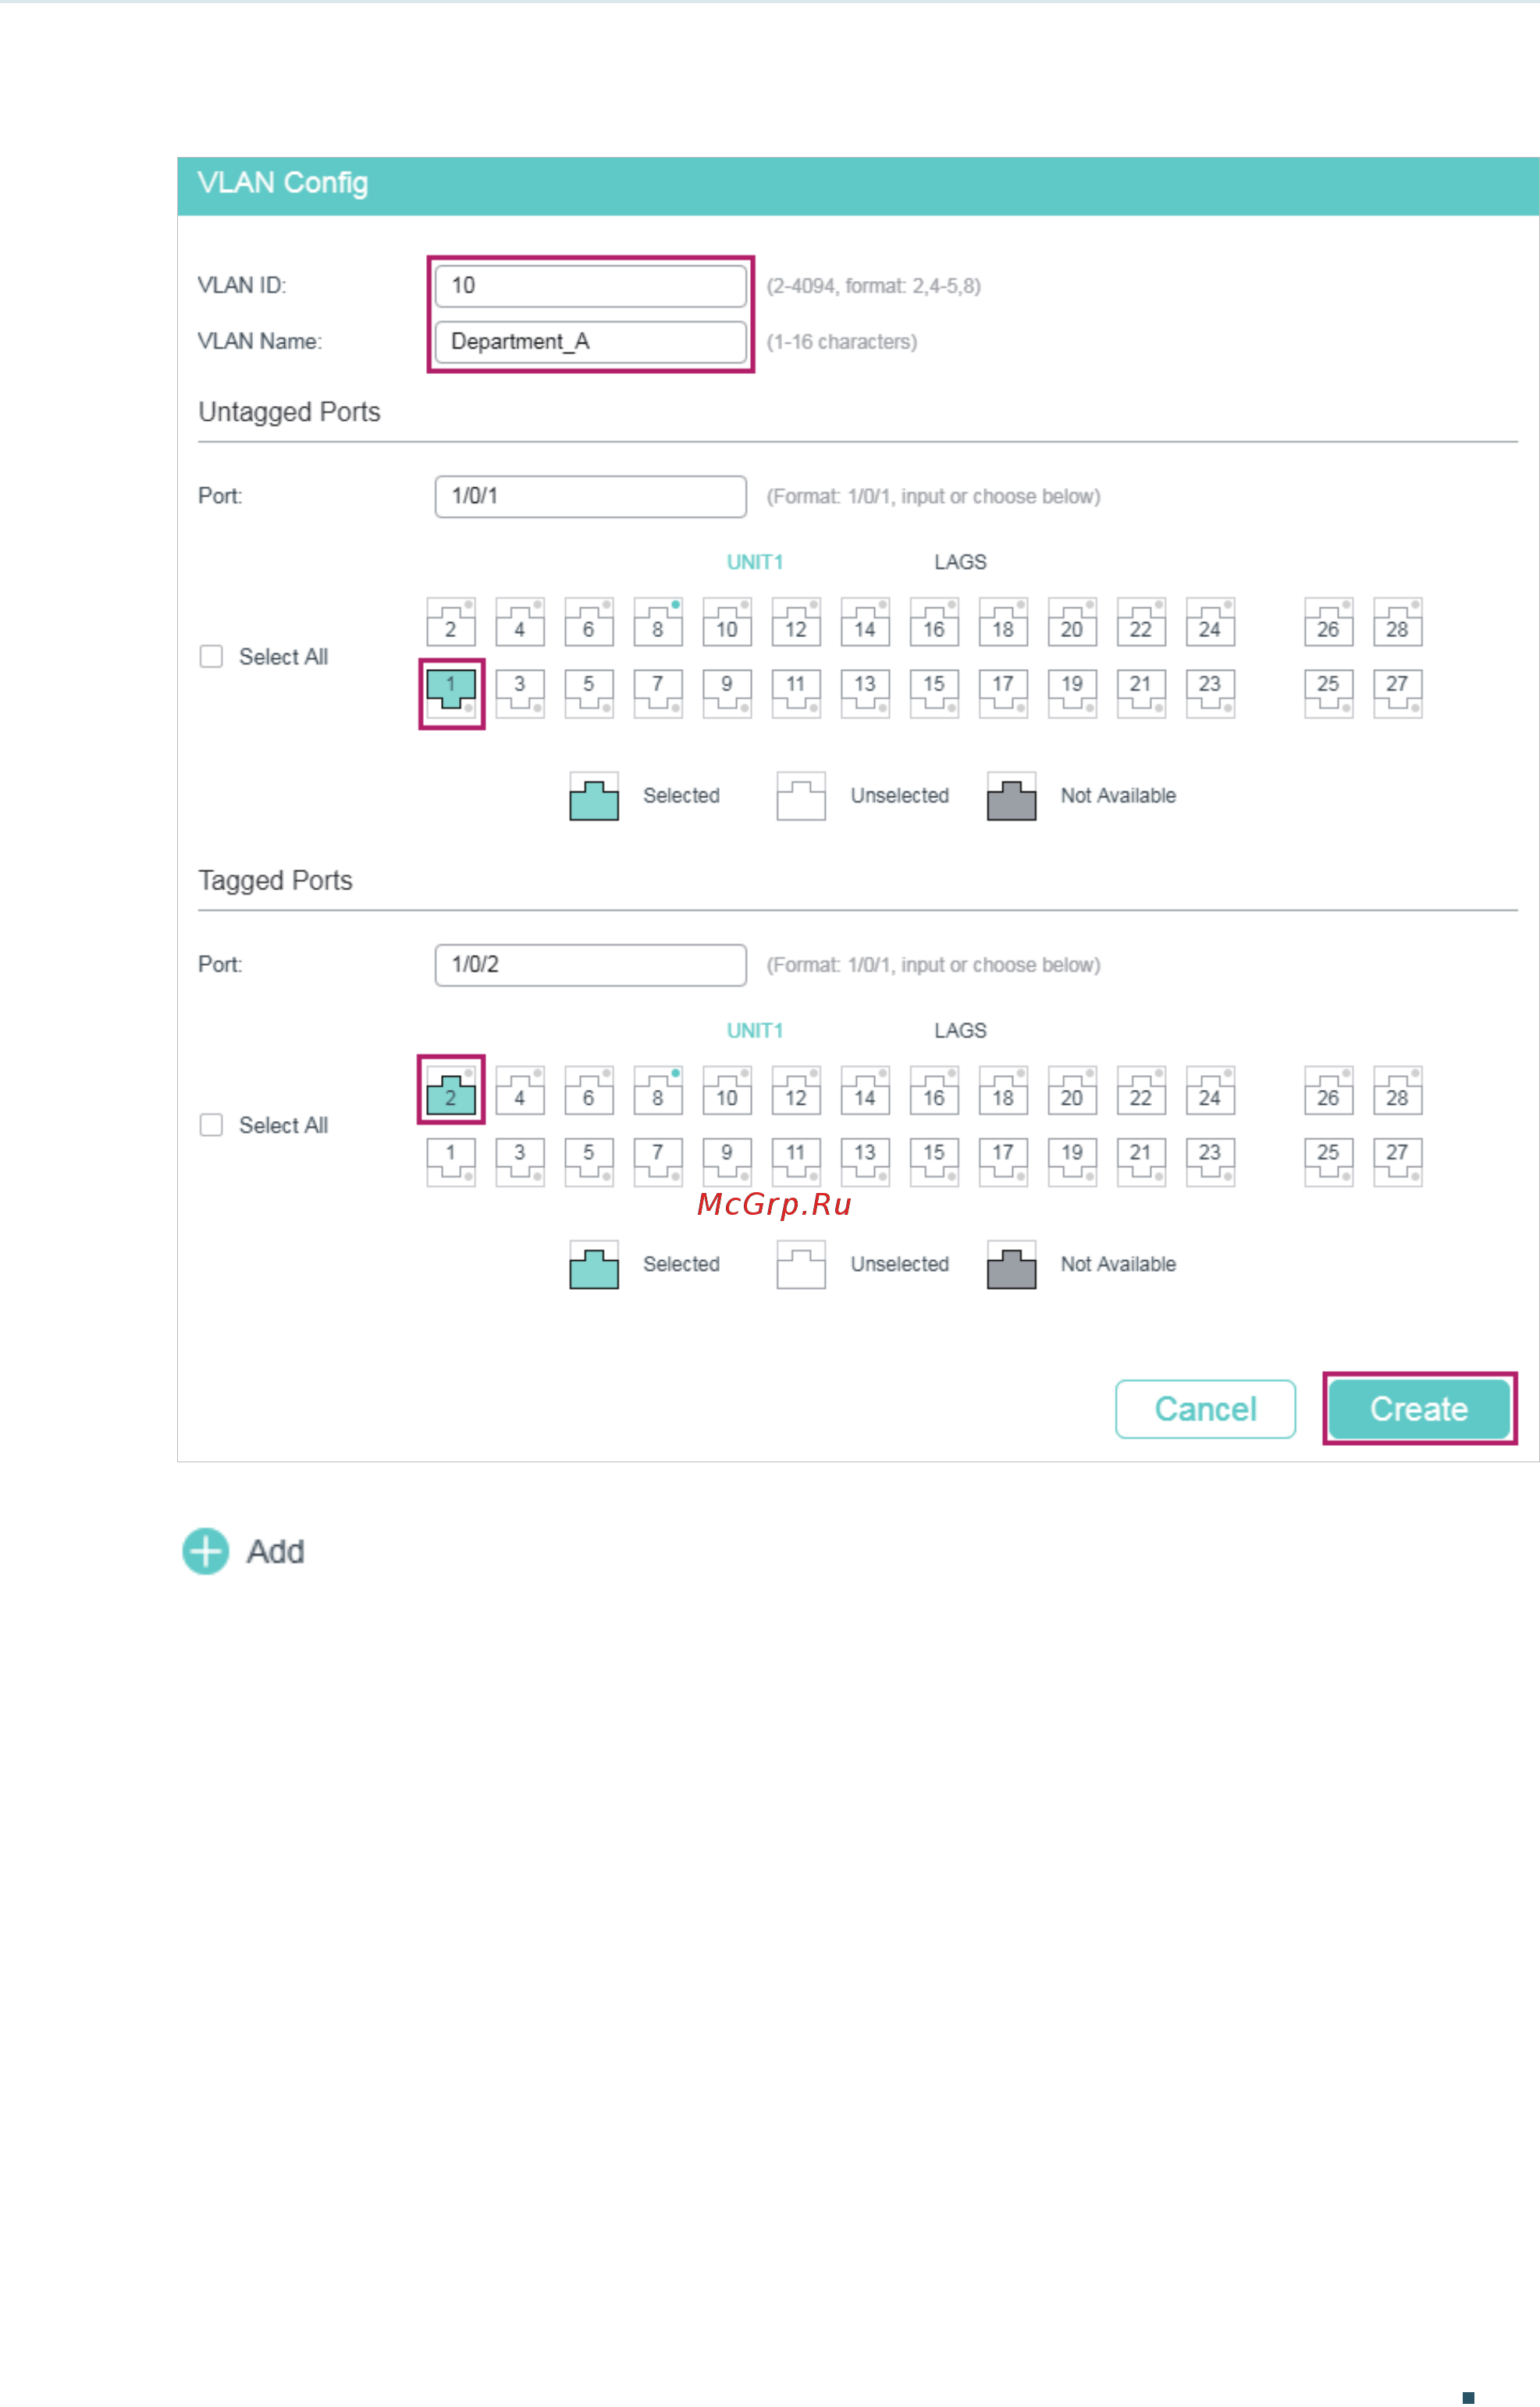Choose LAG port 25 in Tagged Ports
1540x2407 pixels.
coord(1328,1161)
